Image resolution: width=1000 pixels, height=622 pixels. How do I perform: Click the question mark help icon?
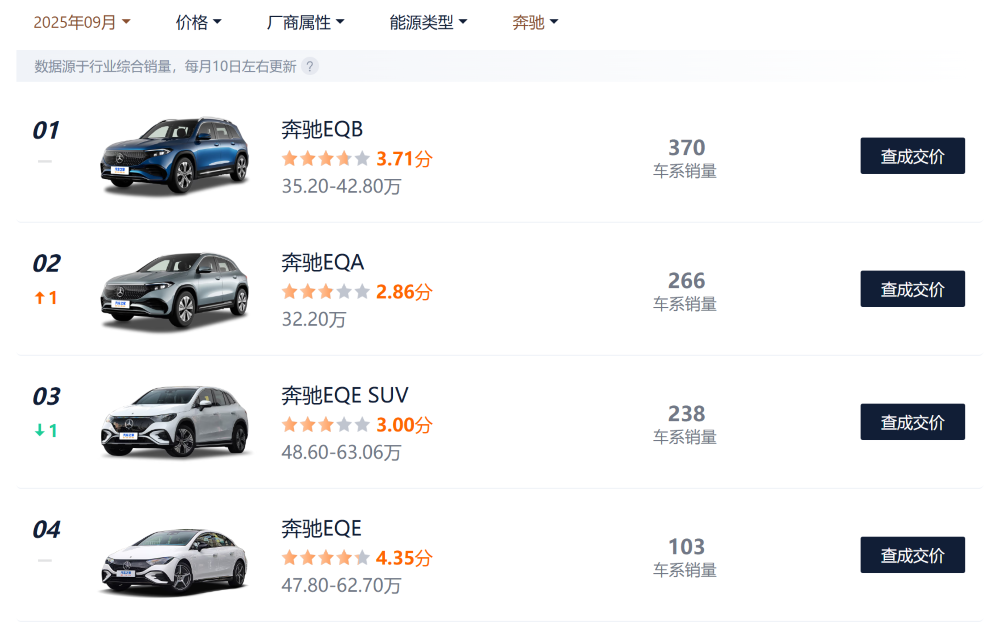pos(308,68)
